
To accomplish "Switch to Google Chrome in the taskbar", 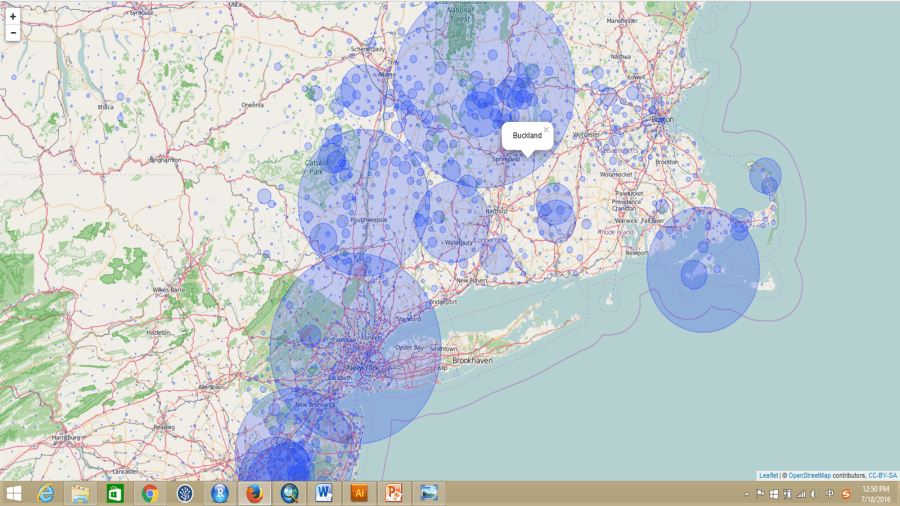I will [x=150, y=493].
